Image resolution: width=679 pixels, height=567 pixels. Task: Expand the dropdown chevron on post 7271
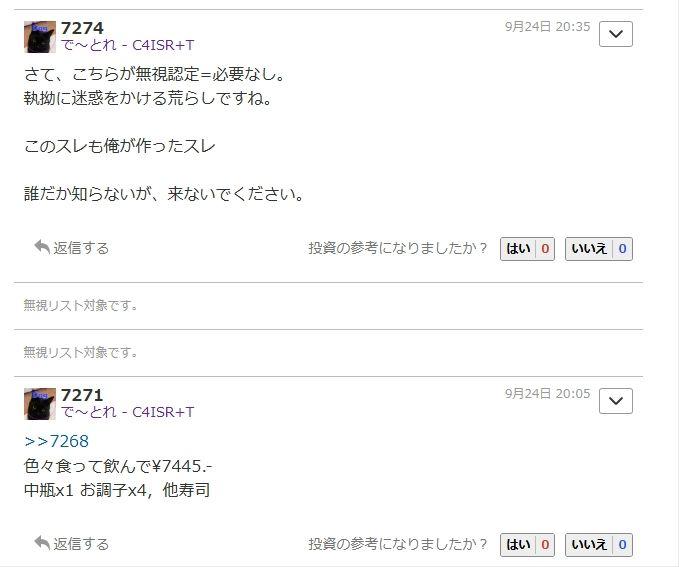point(616,401)
